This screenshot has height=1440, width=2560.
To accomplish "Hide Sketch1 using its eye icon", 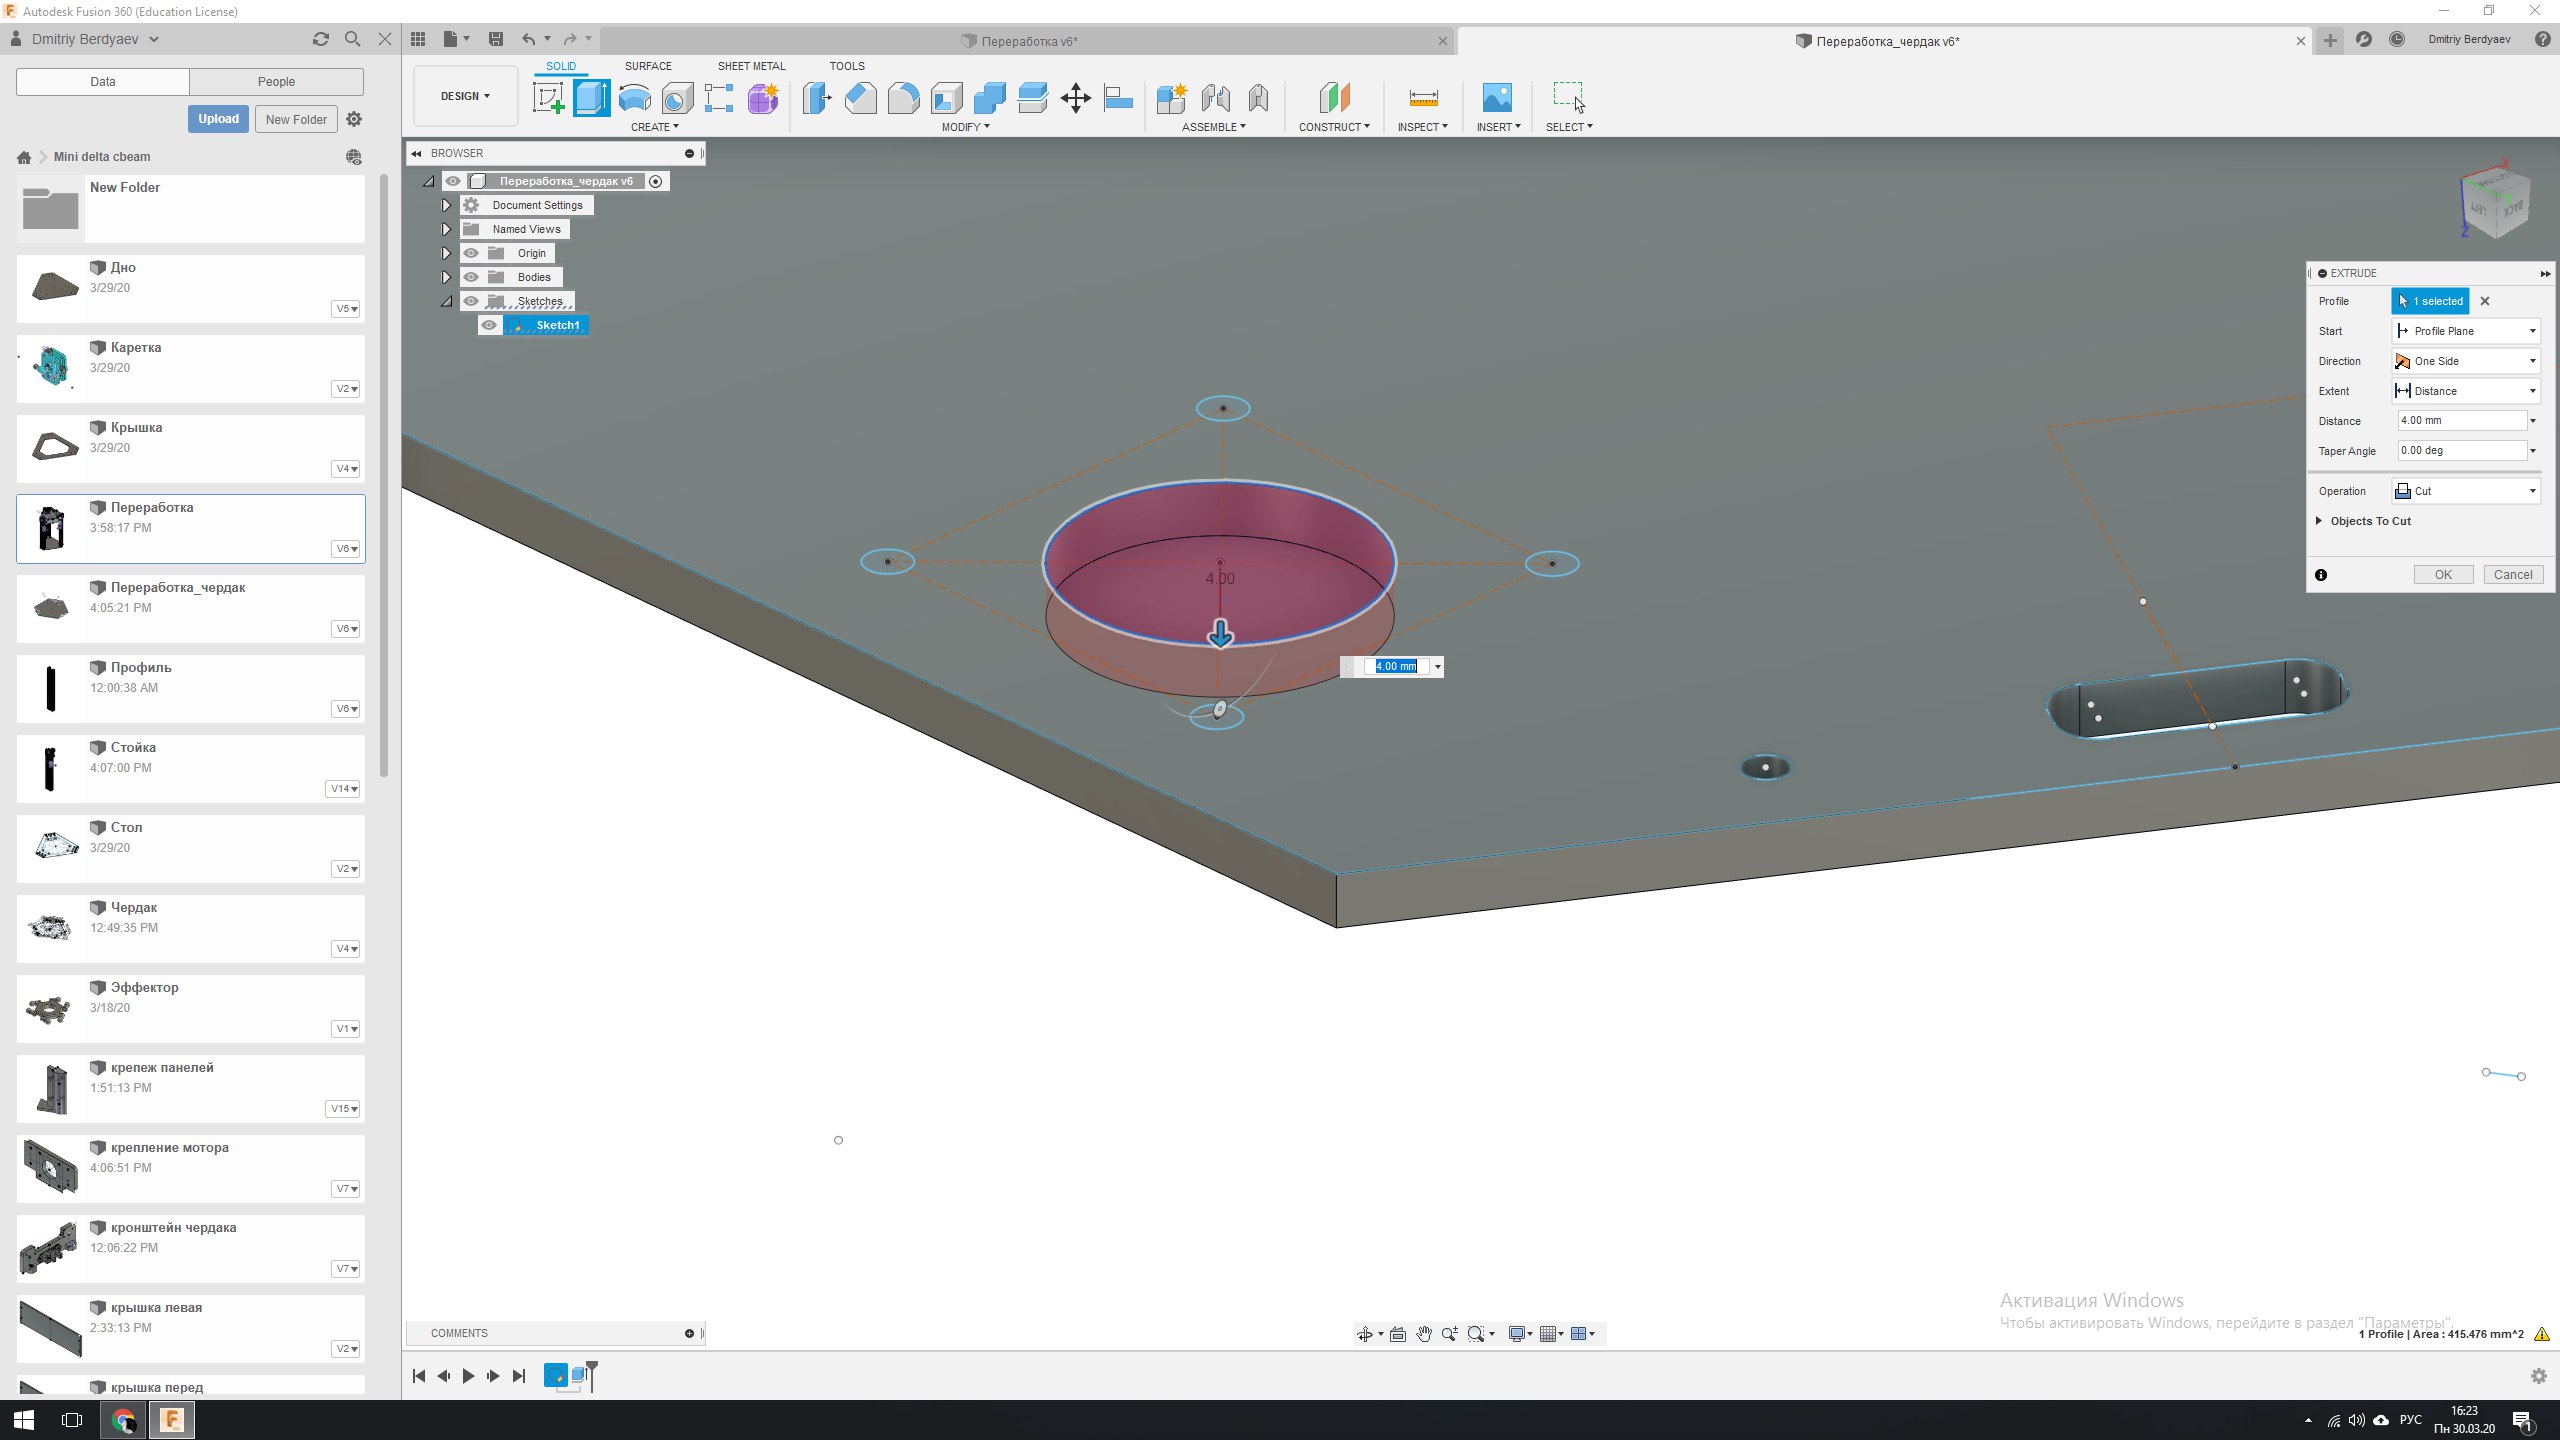I will point(489,325).
